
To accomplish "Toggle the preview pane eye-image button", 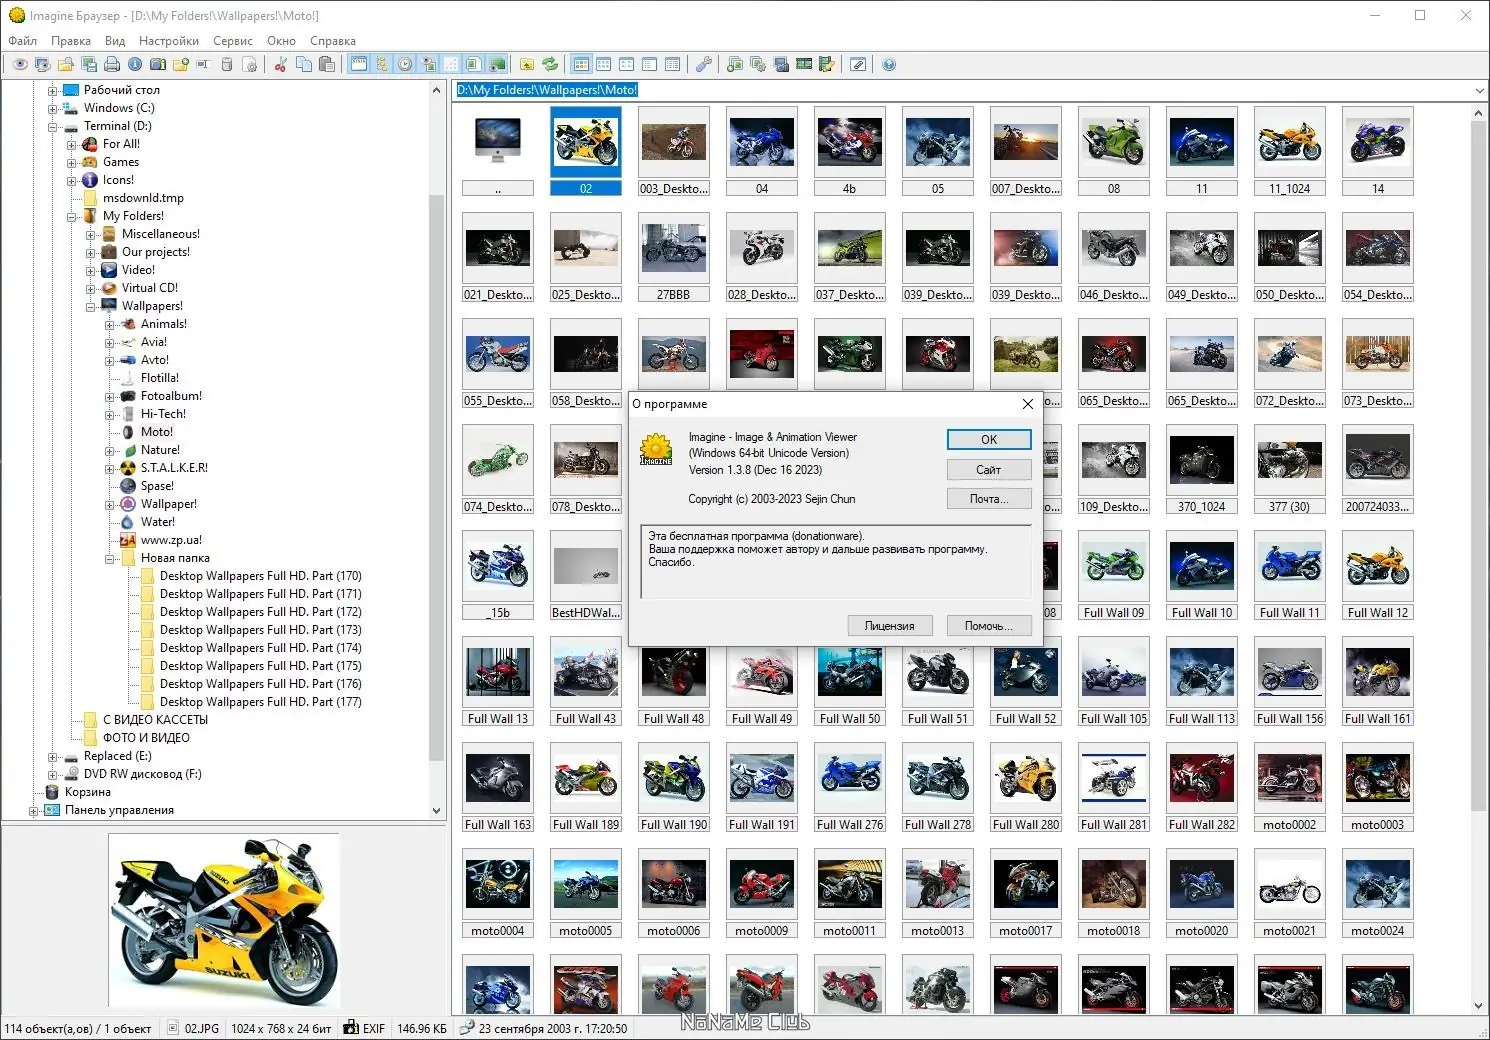I will (x=428, y=64).
